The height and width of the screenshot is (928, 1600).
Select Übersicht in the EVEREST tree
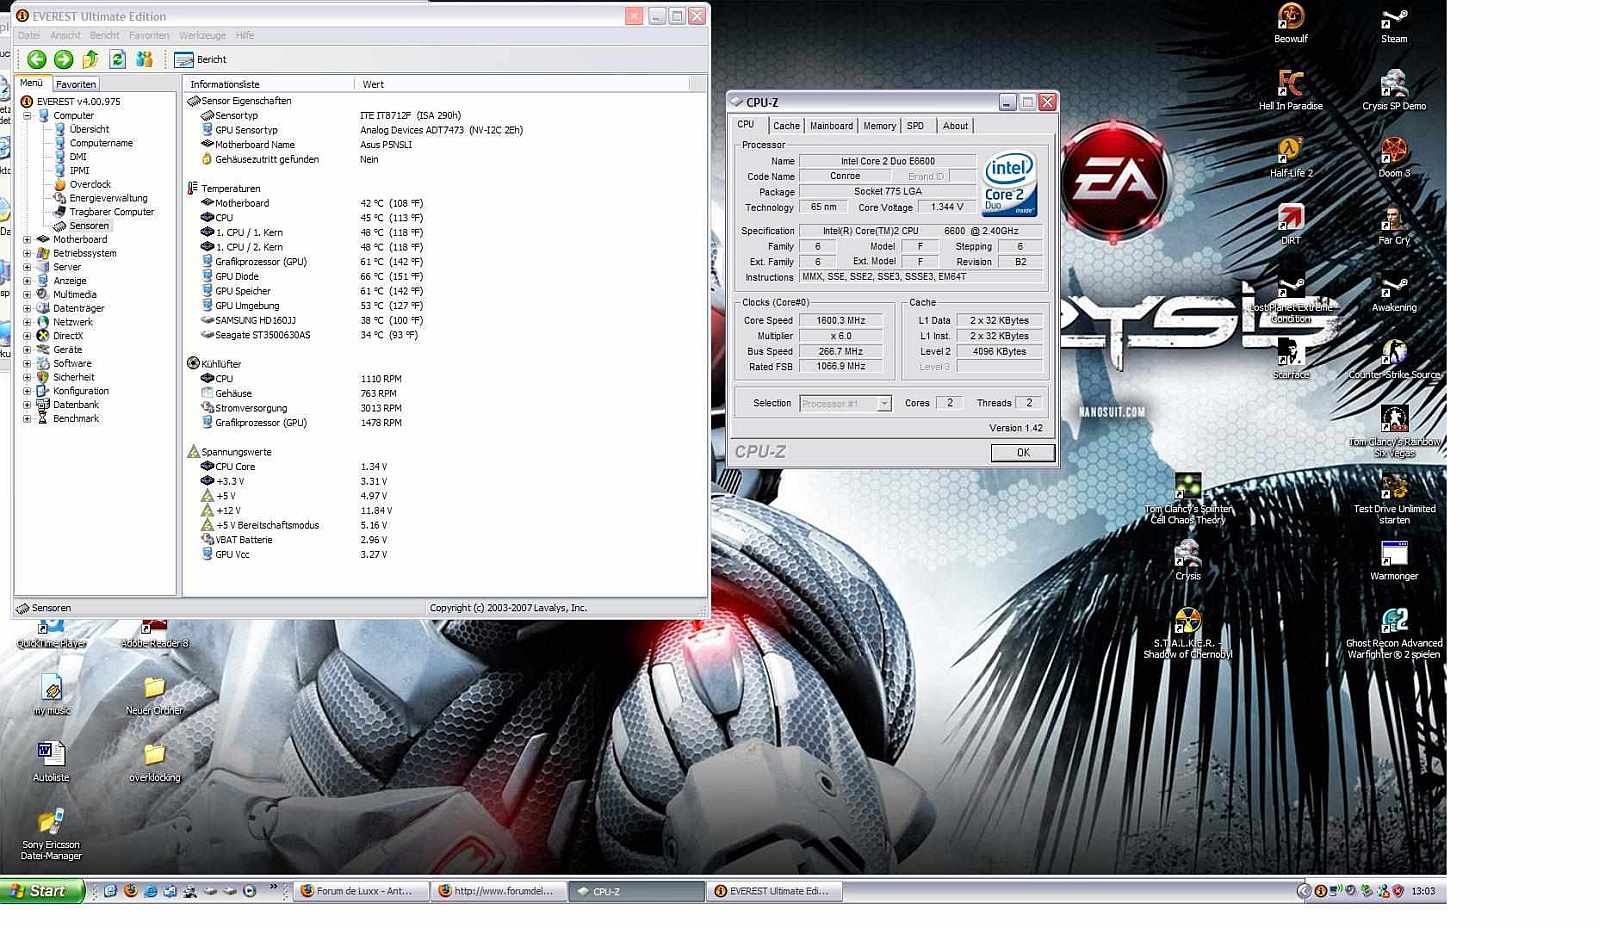click(x=89, y=130)
